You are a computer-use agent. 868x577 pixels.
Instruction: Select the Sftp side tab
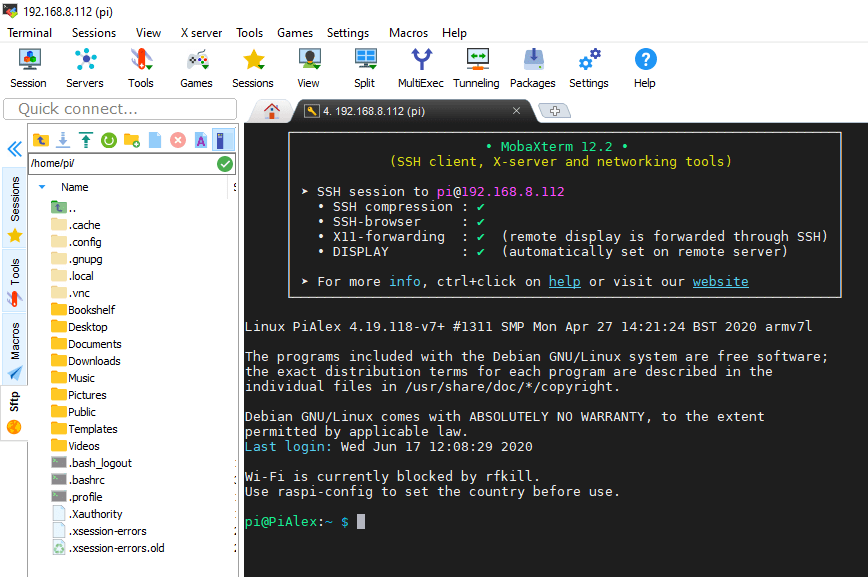(x=14, y=413)
